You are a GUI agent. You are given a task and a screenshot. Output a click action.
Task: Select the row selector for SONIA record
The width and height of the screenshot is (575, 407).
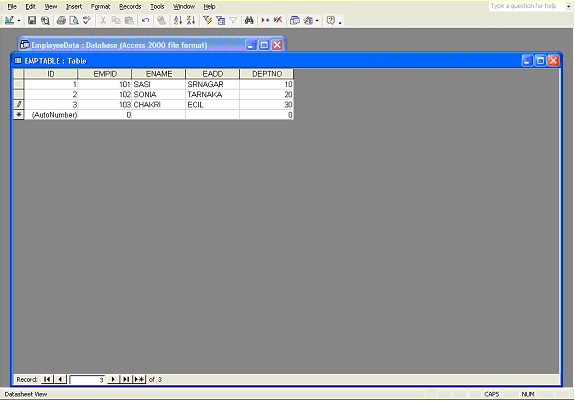click(x=18, y=94)
